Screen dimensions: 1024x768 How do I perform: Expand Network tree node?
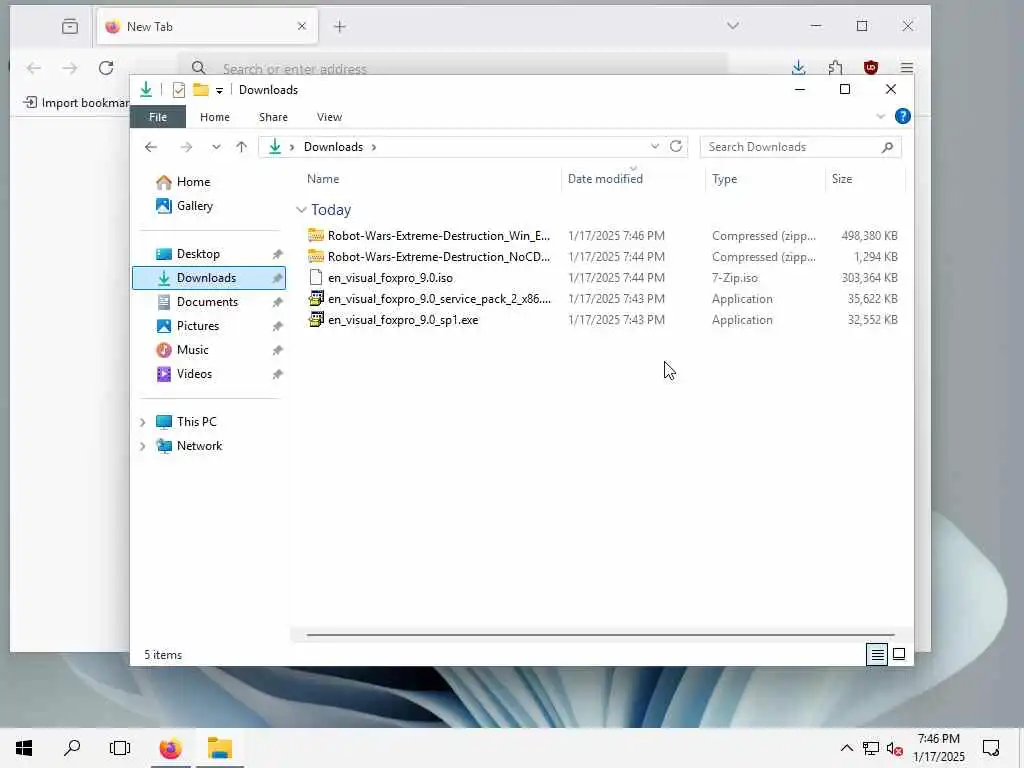(x=142, y=447)
